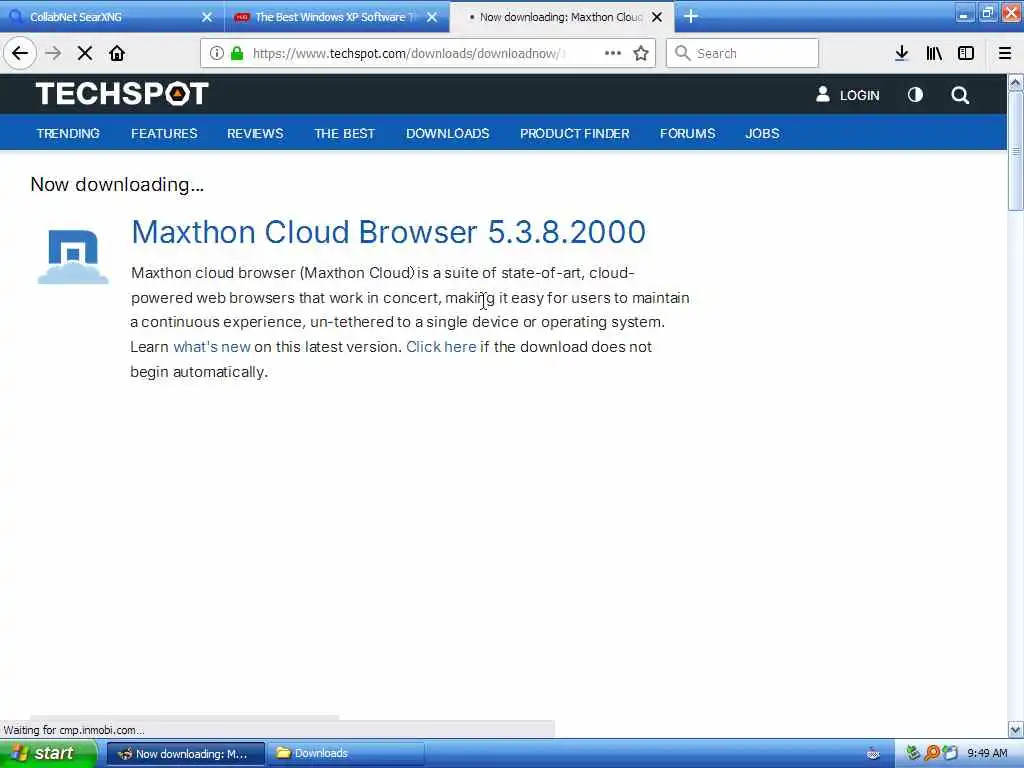Bookmark this page with the star
Image resolution: width=1024 pixels, height=768 pixels.
coord(641,54)
